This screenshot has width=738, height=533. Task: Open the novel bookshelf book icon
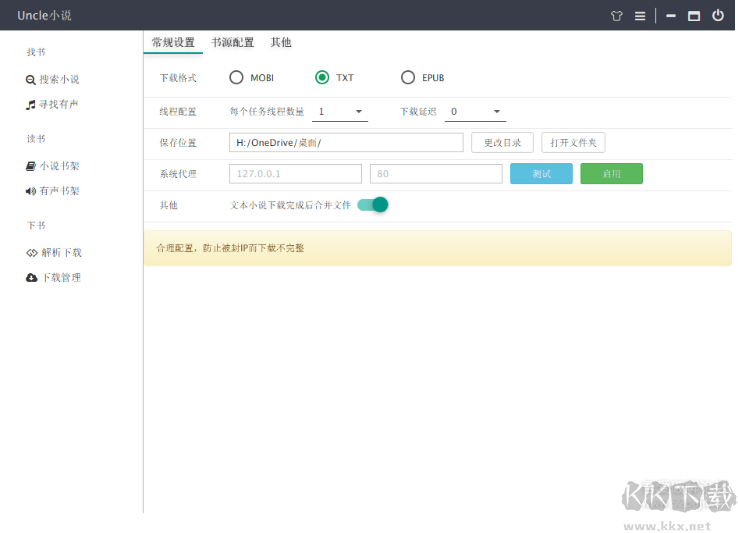tap(31, 166)
